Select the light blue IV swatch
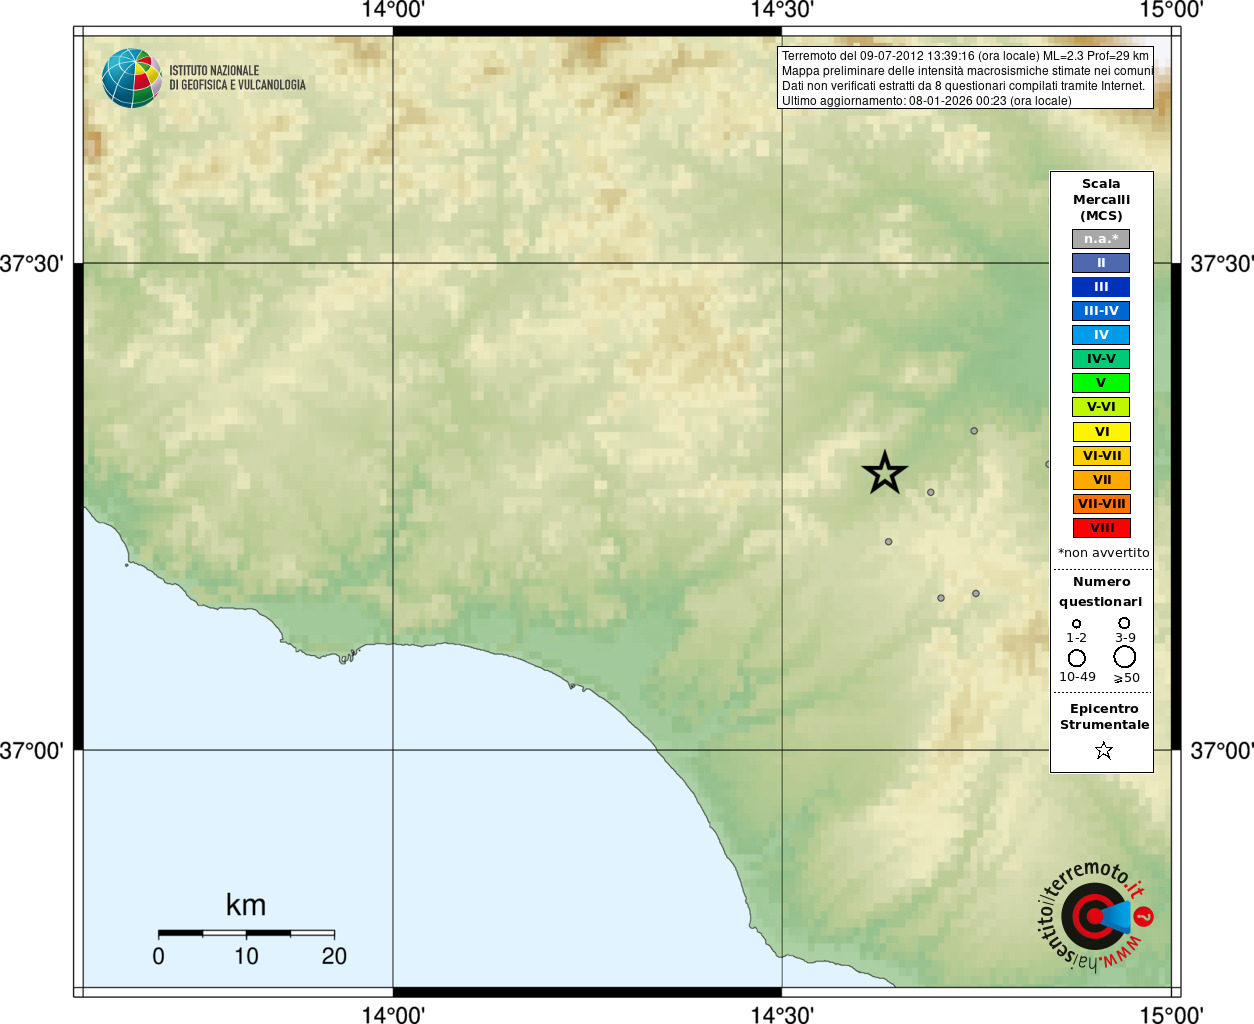 click(1101, 335)
